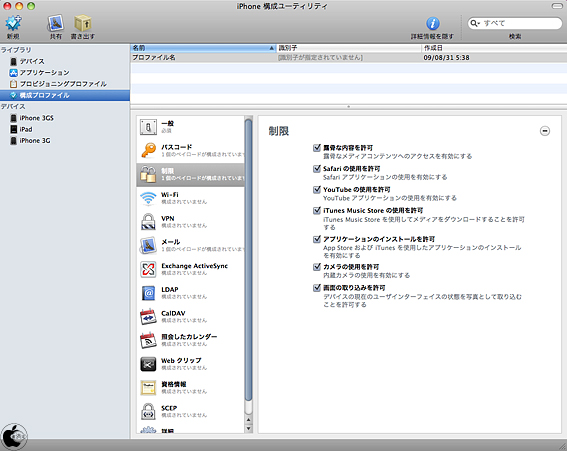Select the プロファイル名 profile row

pos(349,58)
